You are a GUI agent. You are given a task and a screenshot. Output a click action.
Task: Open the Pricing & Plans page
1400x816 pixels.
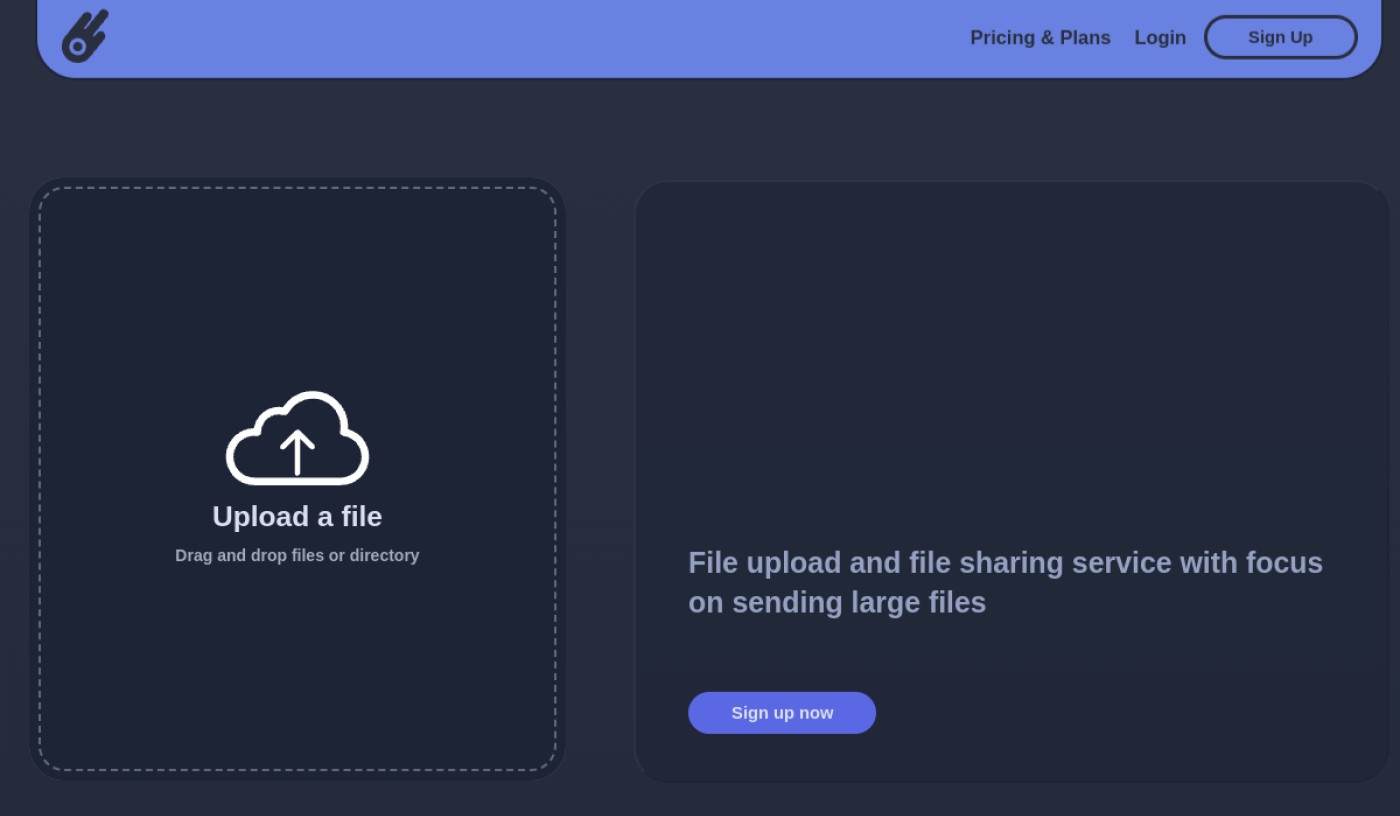[1040, 37]
